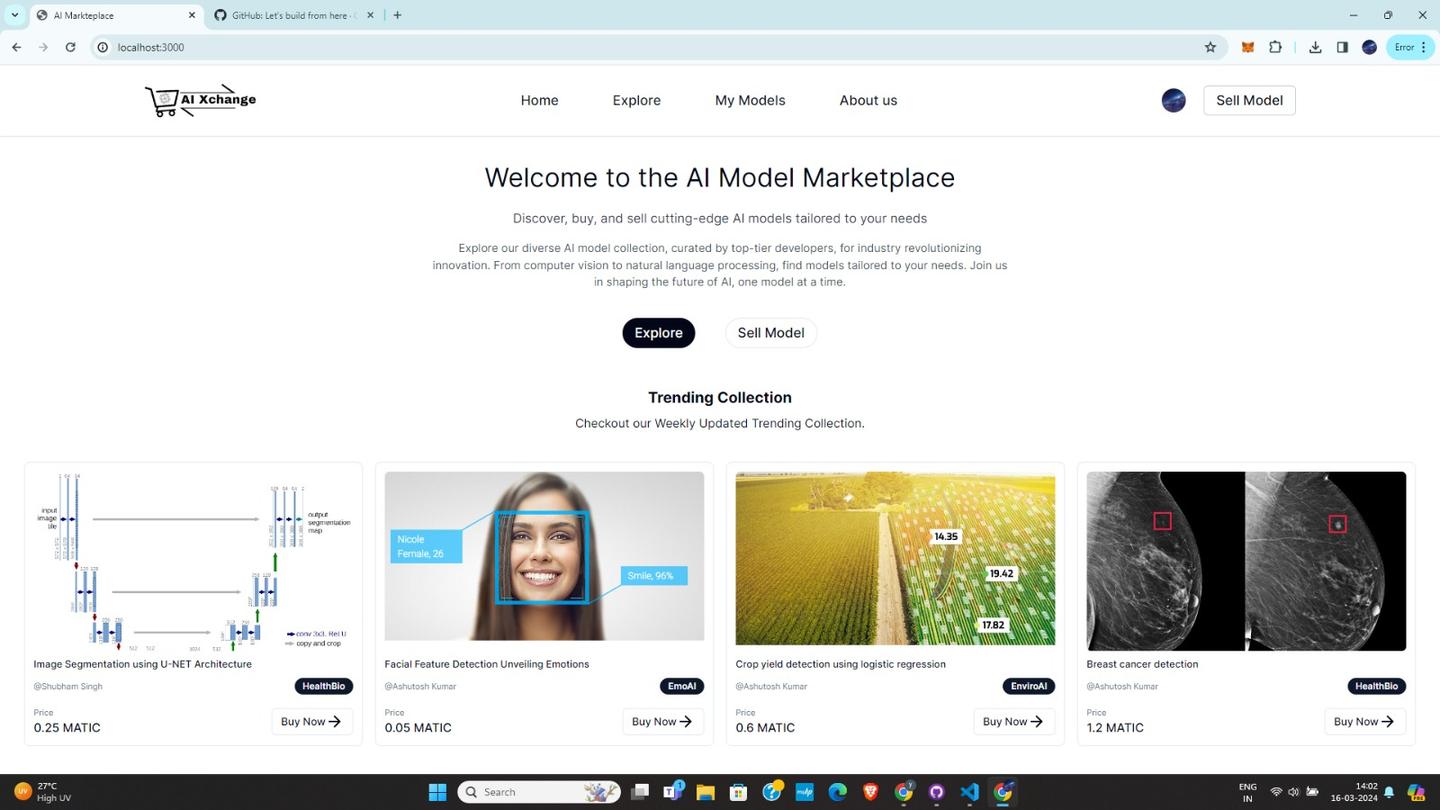The height and width of the screenshot is (810, 1440).
Task: Click the taskbar Search box
Action: coord(539,792)
